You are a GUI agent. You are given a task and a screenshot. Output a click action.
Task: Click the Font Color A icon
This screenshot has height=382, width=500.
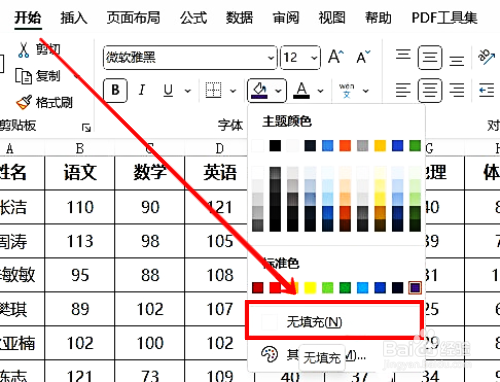point(301,90)
